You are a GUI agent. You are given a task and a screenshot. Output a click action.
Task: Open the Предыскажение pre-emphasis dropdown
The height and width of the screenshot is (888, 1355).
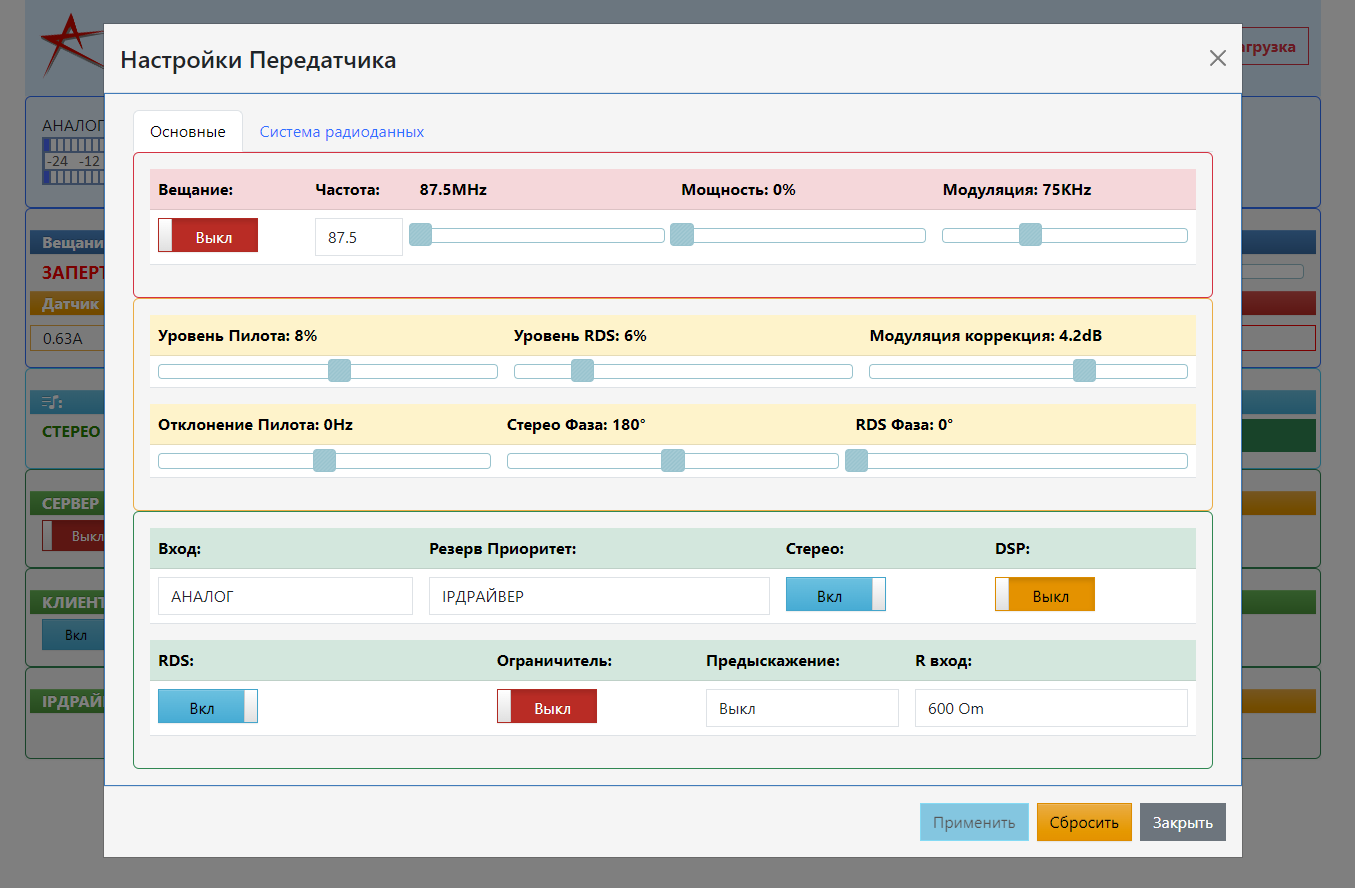[801, 708]
